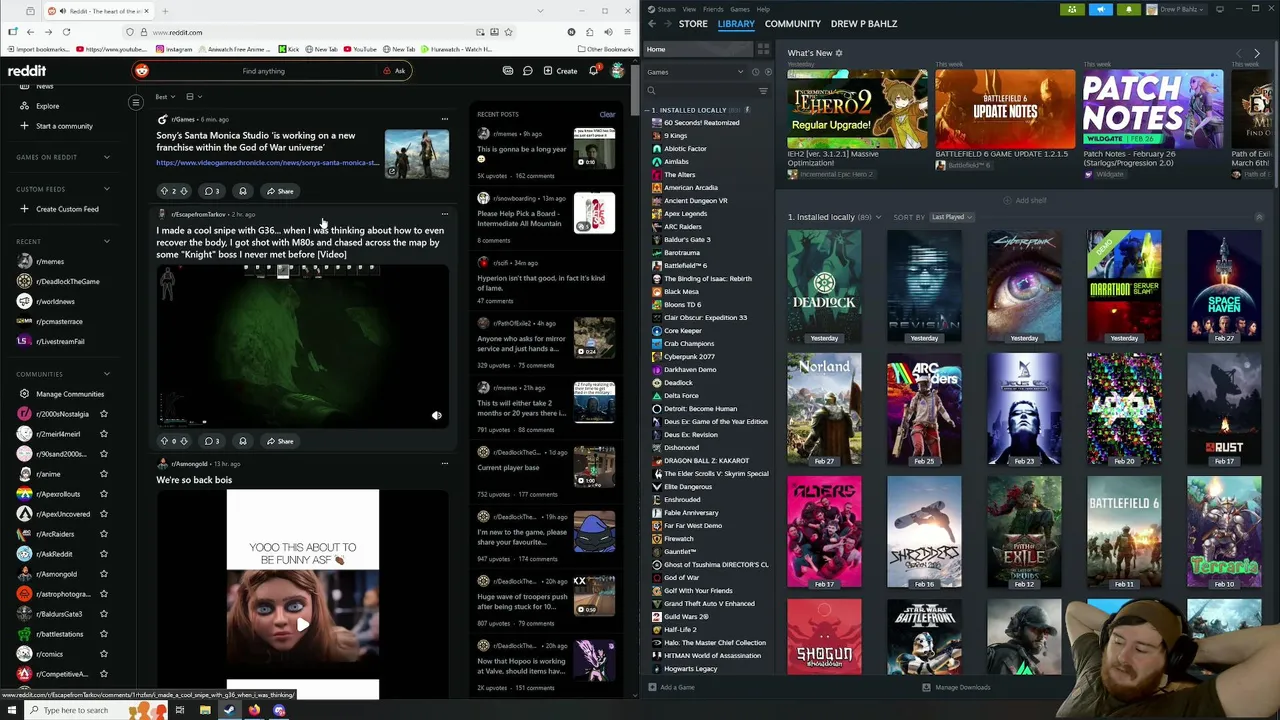1280x720 pixels.
Task: Open Steam friends button in title bar
Action: [x=1072, y=9]
